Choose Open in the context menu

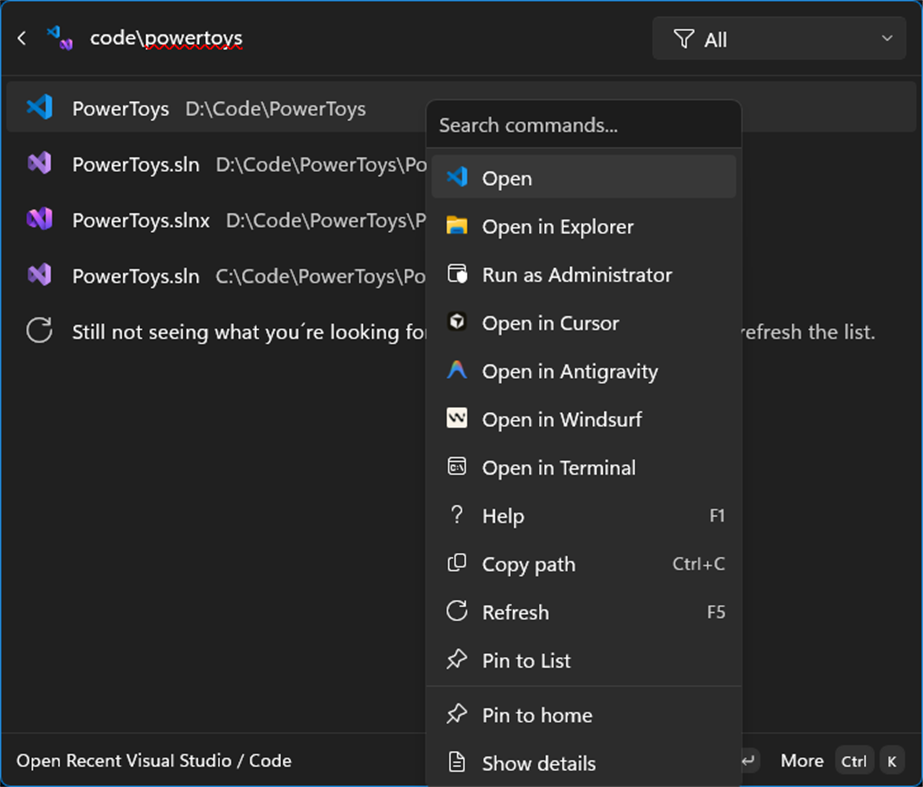click(x=583, y=177)
